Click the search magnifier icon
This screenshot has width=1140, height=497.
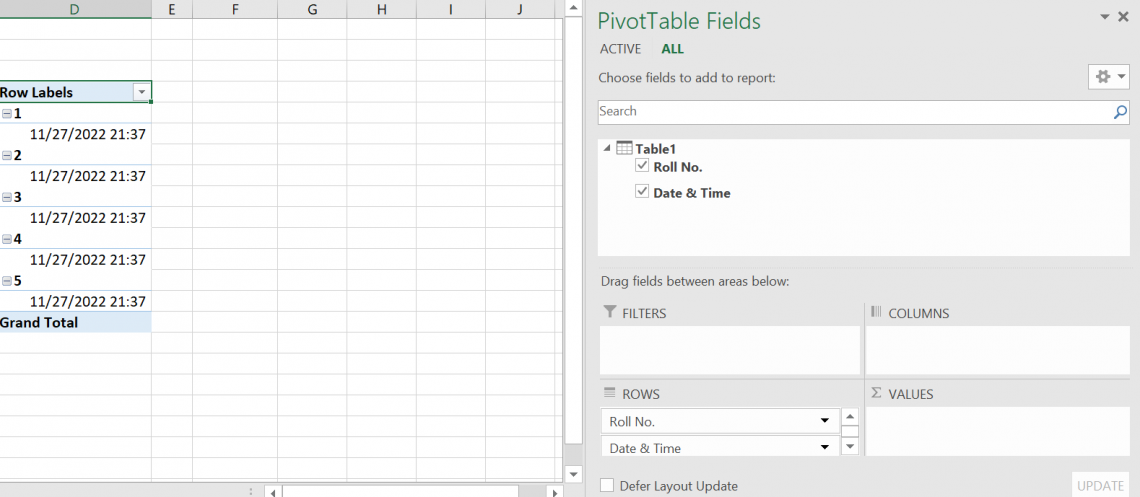pyautogui.click(x=1120, y=112)
